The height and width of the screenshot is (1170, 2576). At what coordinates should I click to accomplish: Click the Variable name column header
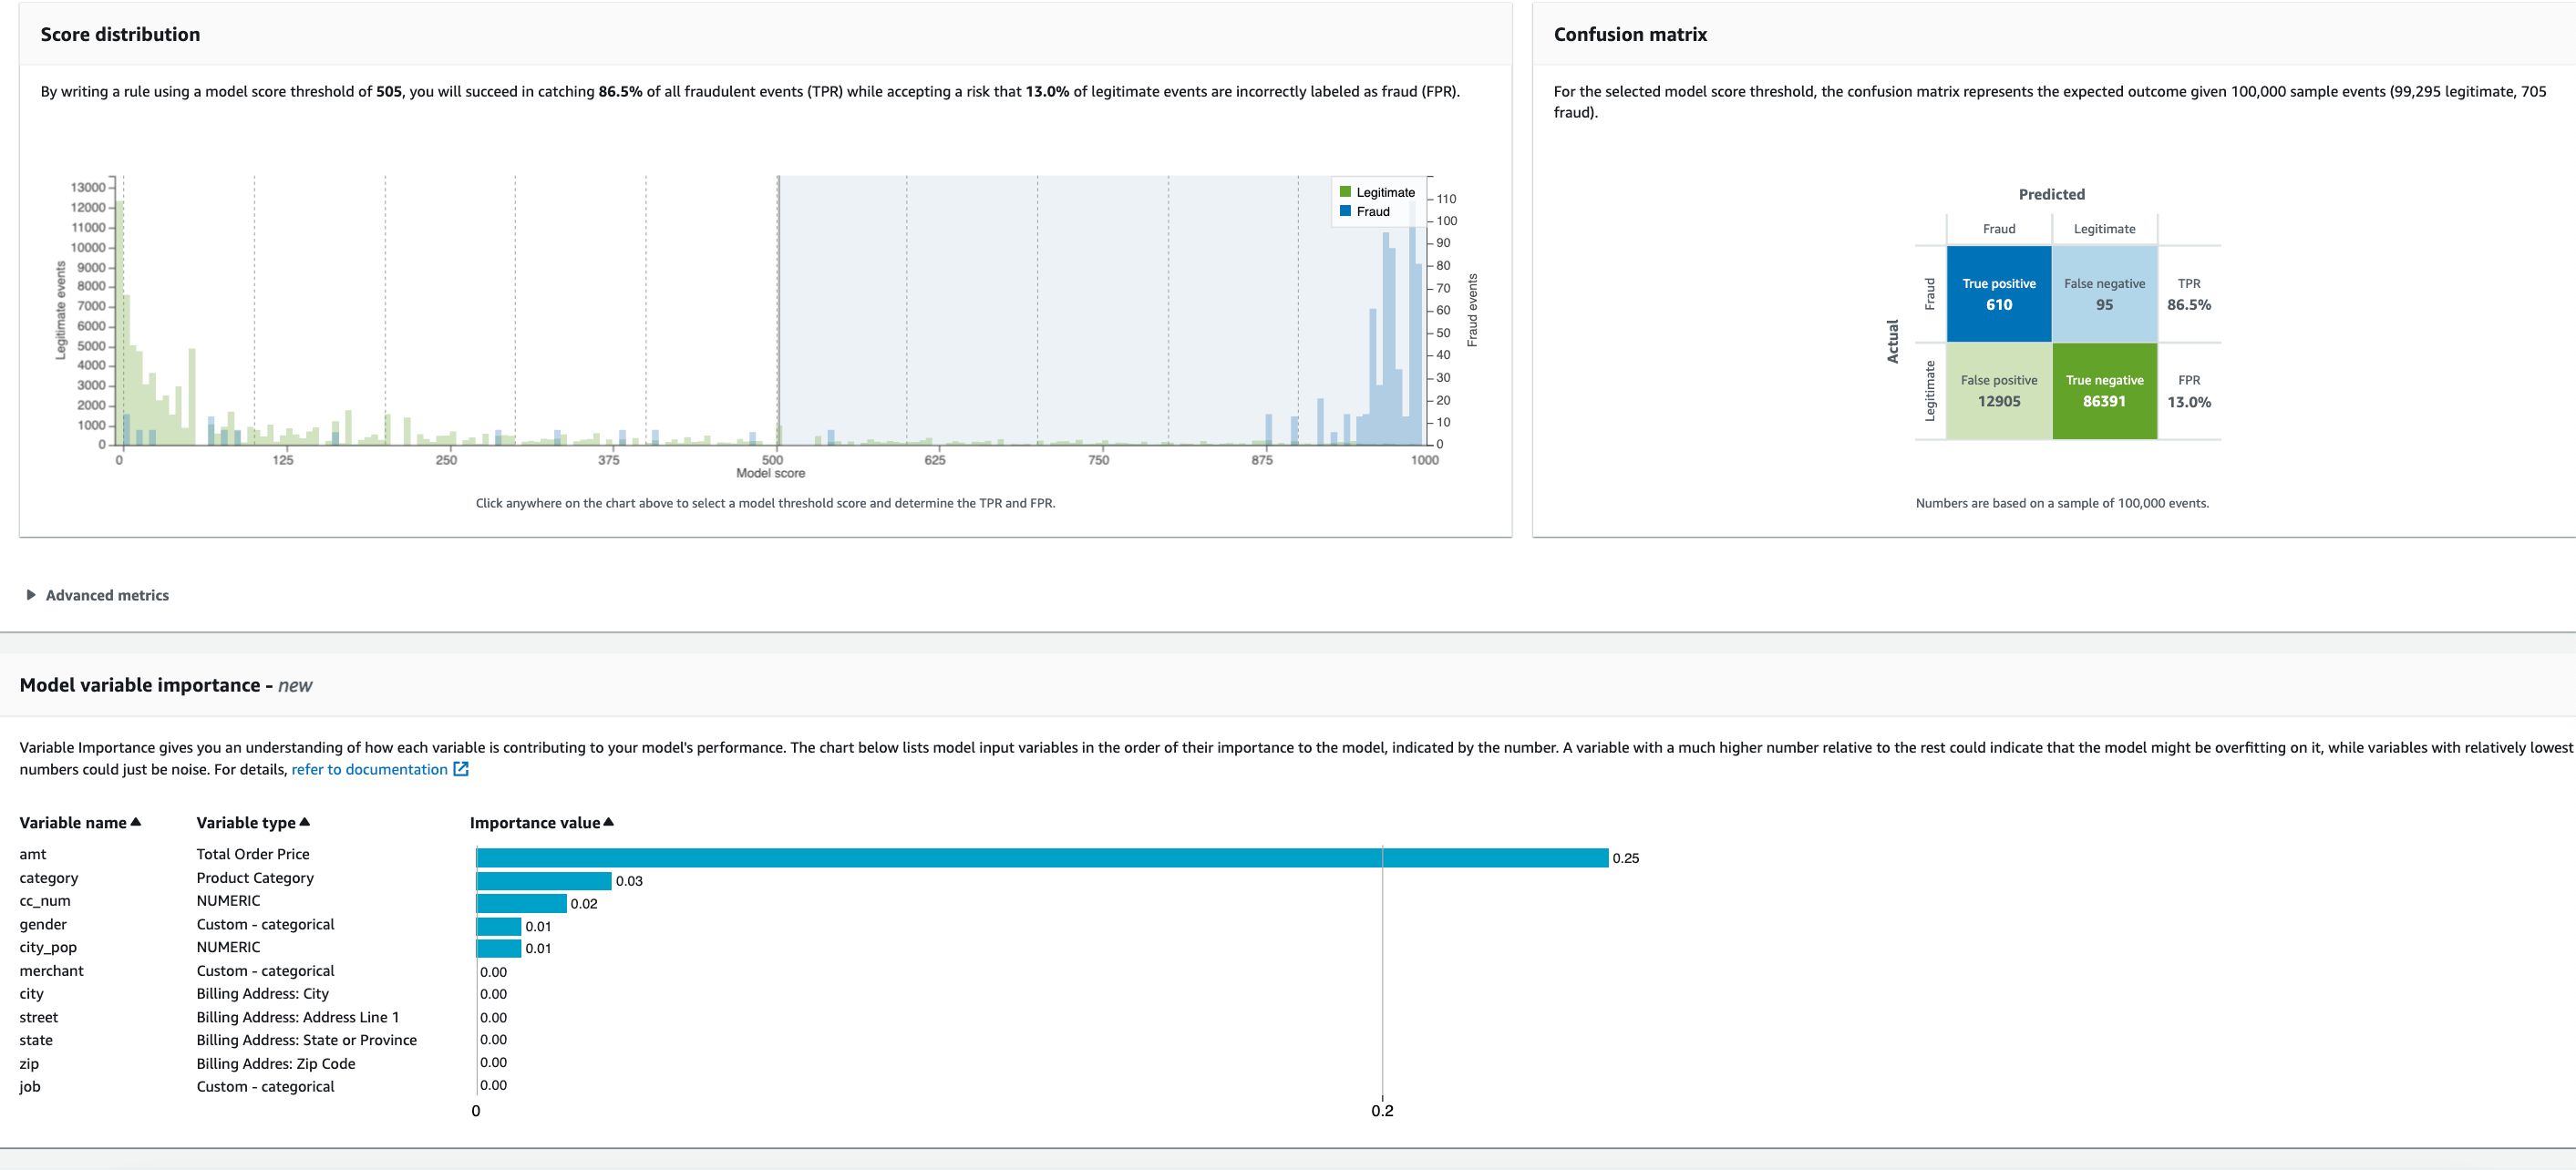[73, 823]
